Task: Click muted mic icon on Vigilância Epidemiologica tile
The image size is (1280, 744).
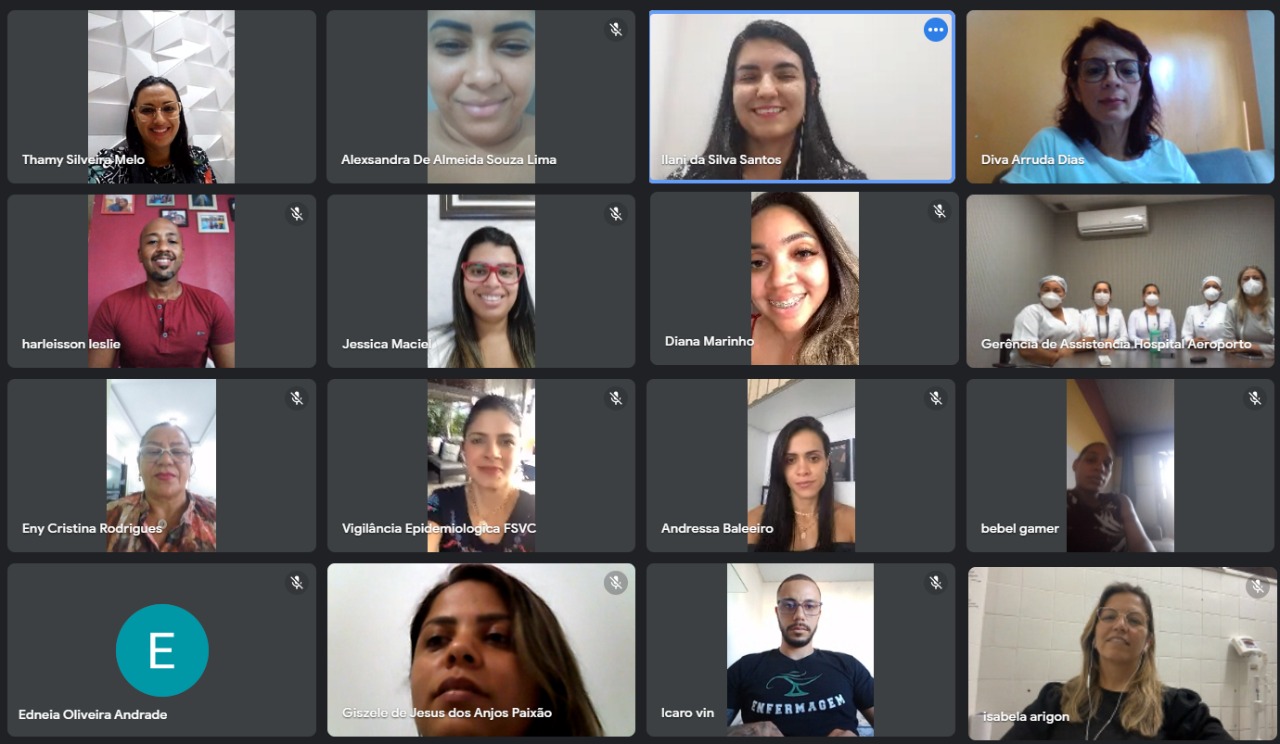Action: tap(616, 398)
